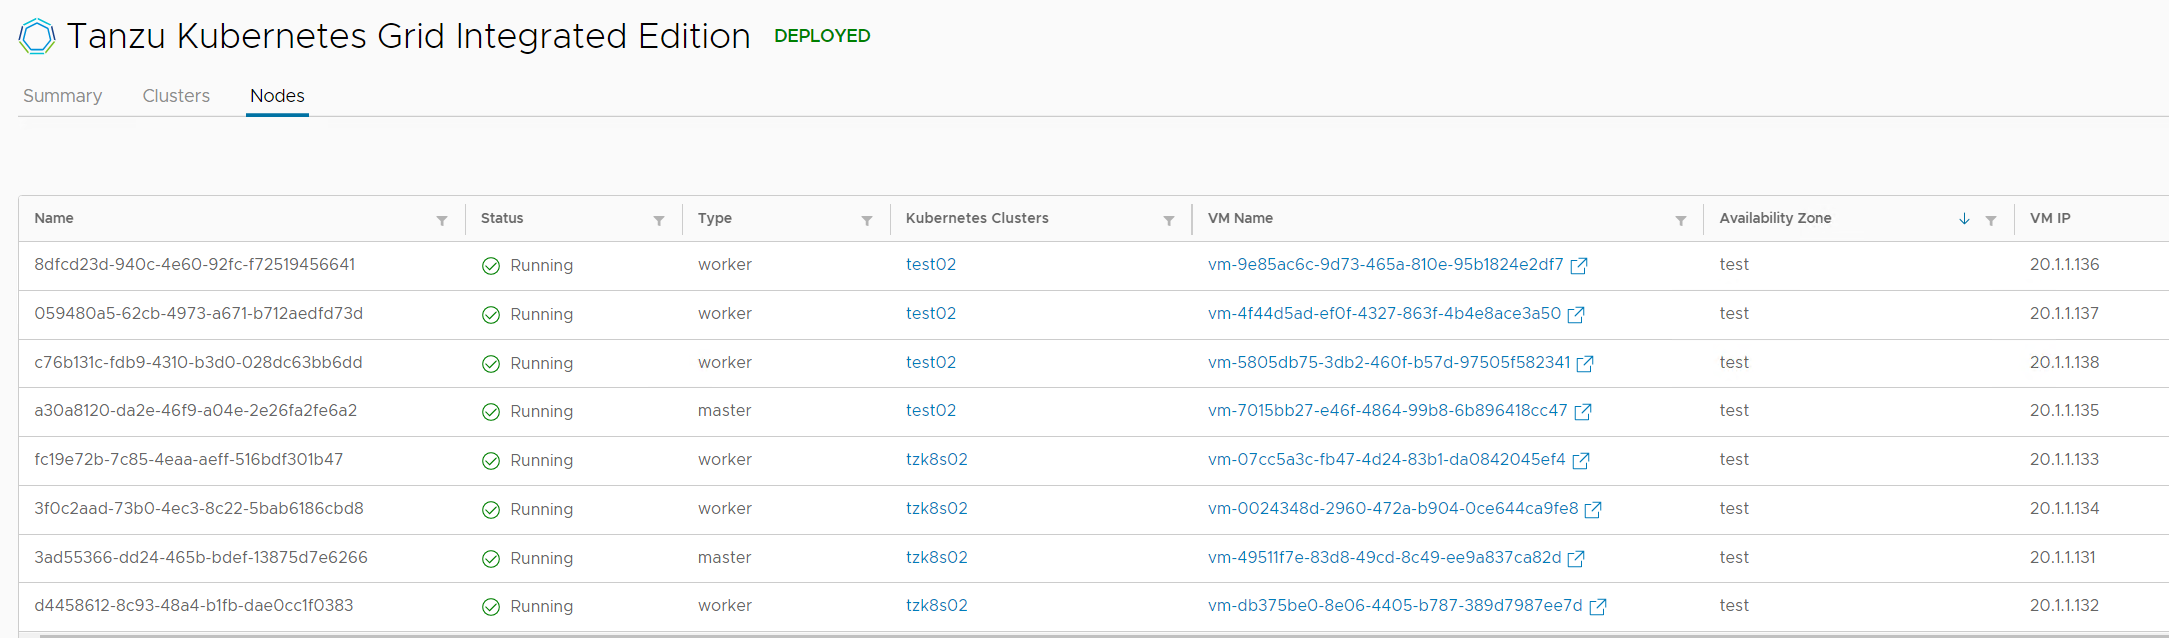Select node name fc19e72b-7c85-4eaa-aeff-516bdf301b47
This screenshot has height=638, width=2169.
189,459
